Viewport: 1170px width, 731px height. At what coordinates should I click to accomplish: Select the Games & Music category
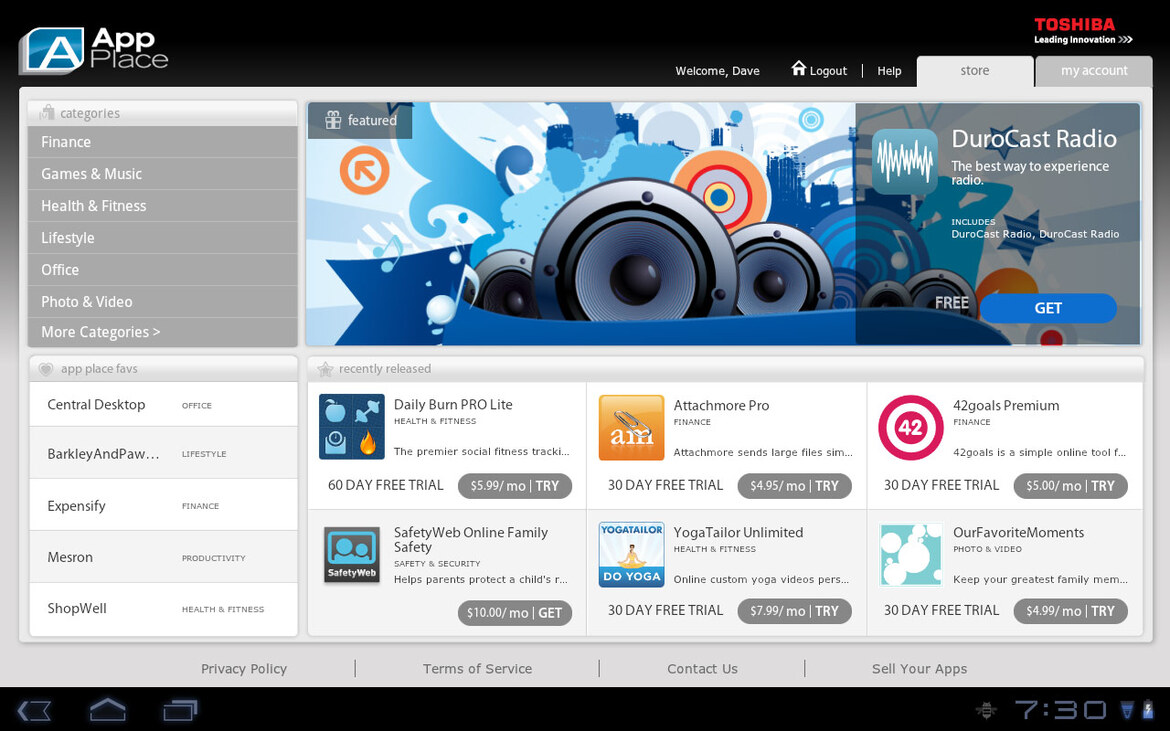pyautogui.click(x=163, y=174)
